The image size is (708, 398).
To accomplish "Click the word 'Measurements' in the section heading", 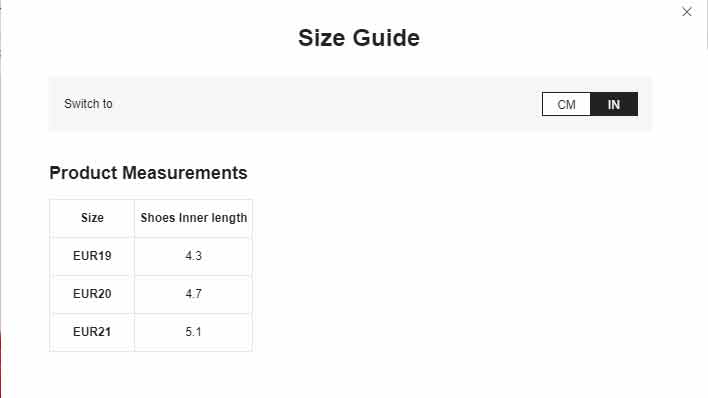I will tap(185, 173).
